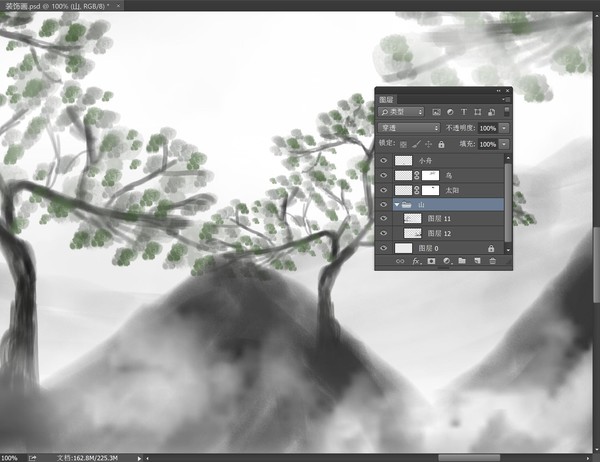This screenshot has height=462, width=600.
Task: Click the fill 100% value field
Action: pos(488,144)
